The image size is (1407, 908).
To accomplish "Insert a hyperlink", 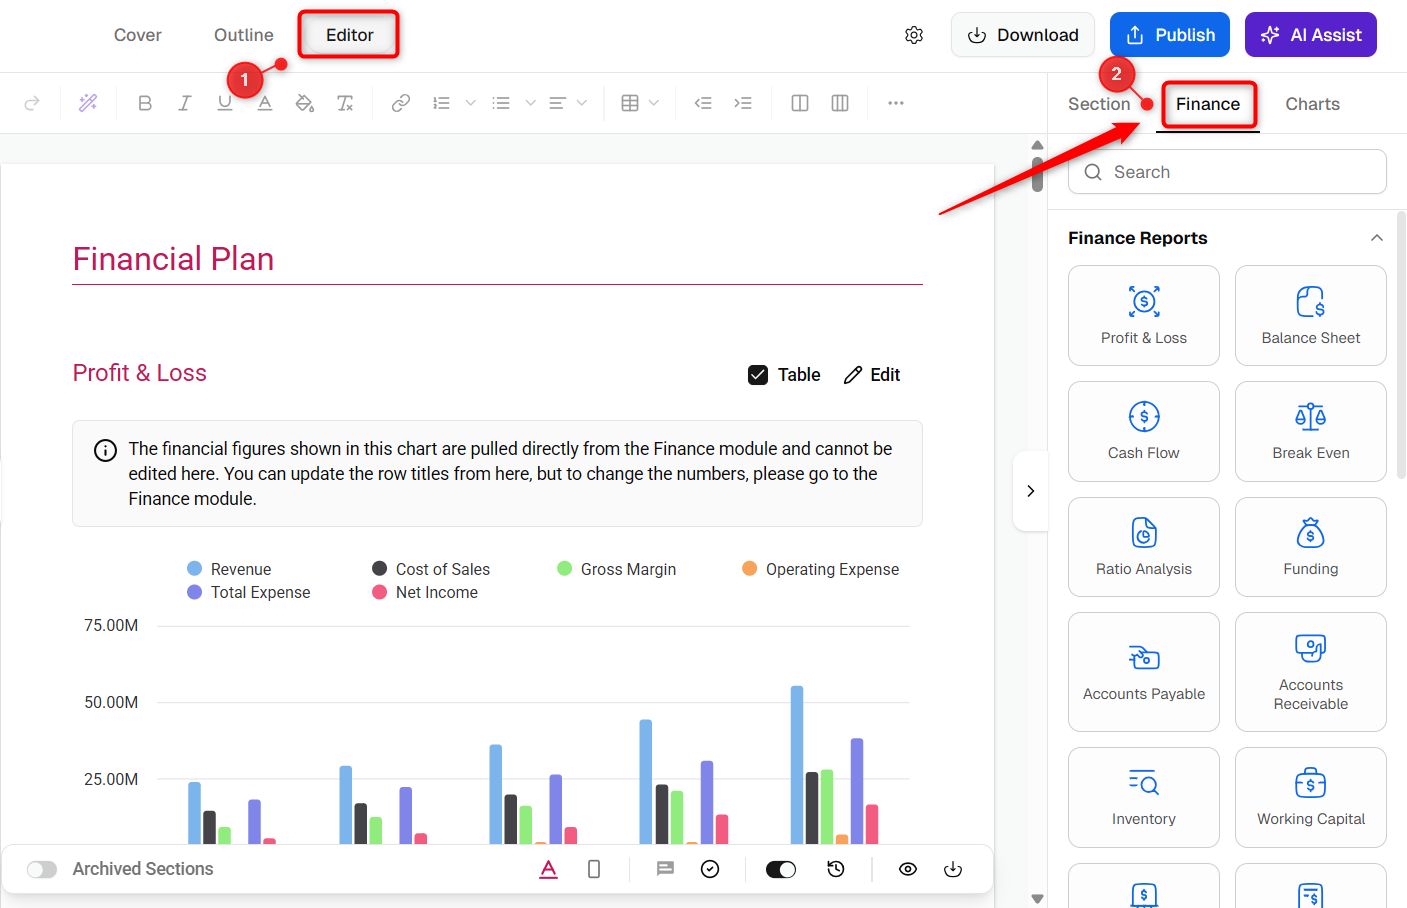I will 401,103.
